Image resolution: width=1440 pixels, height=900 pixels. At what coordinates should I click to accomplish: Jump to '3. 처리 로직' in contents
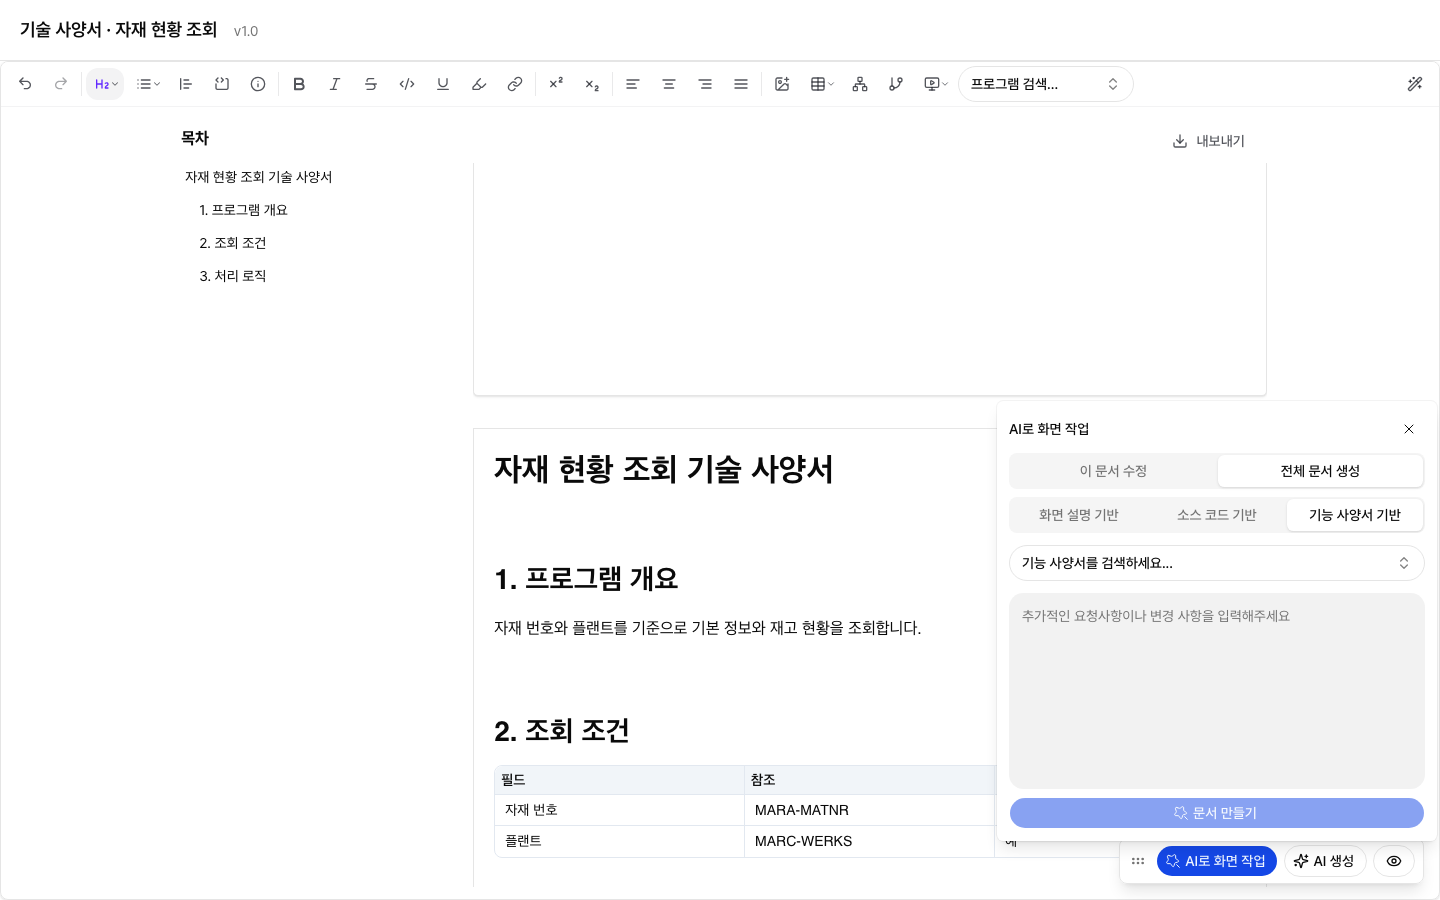pyautogui.click(x=233, y=276)
